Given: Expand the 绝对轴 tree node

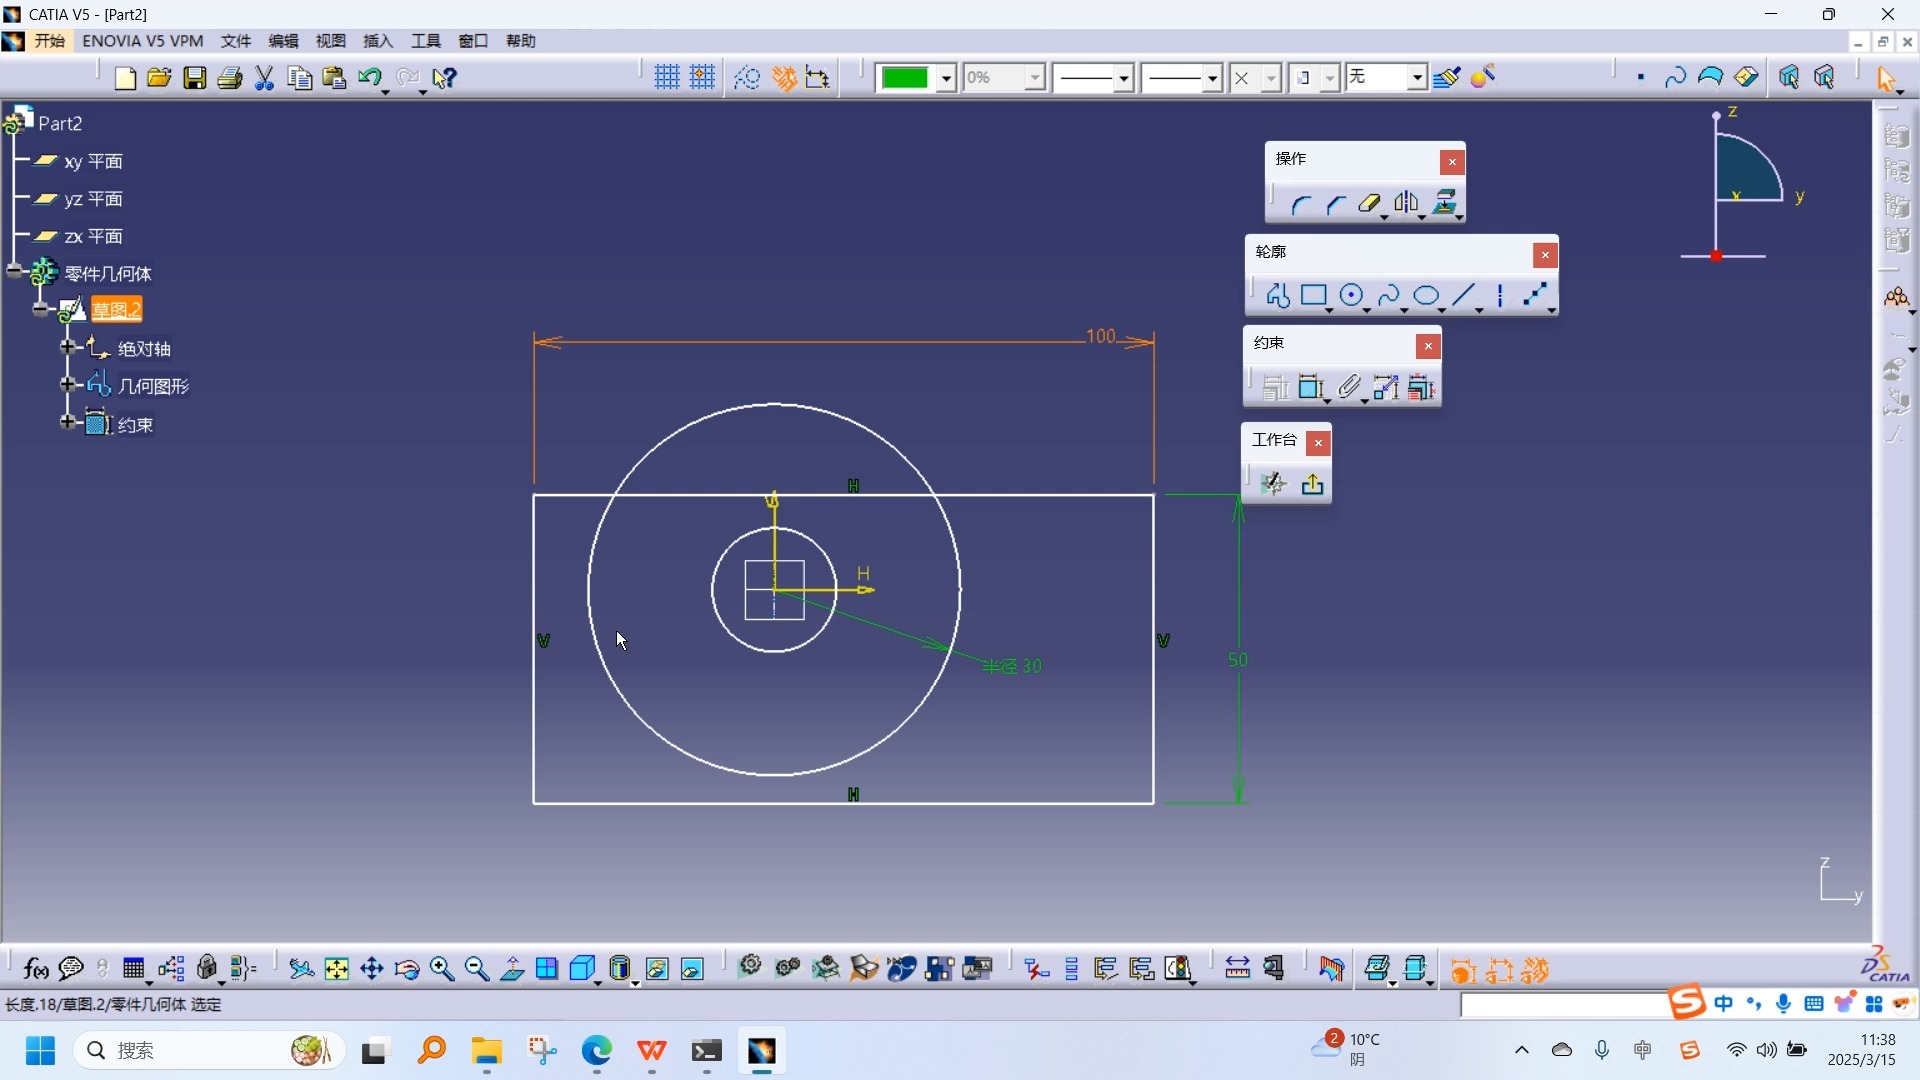Looking at the screenshot, I should [68, 347].
